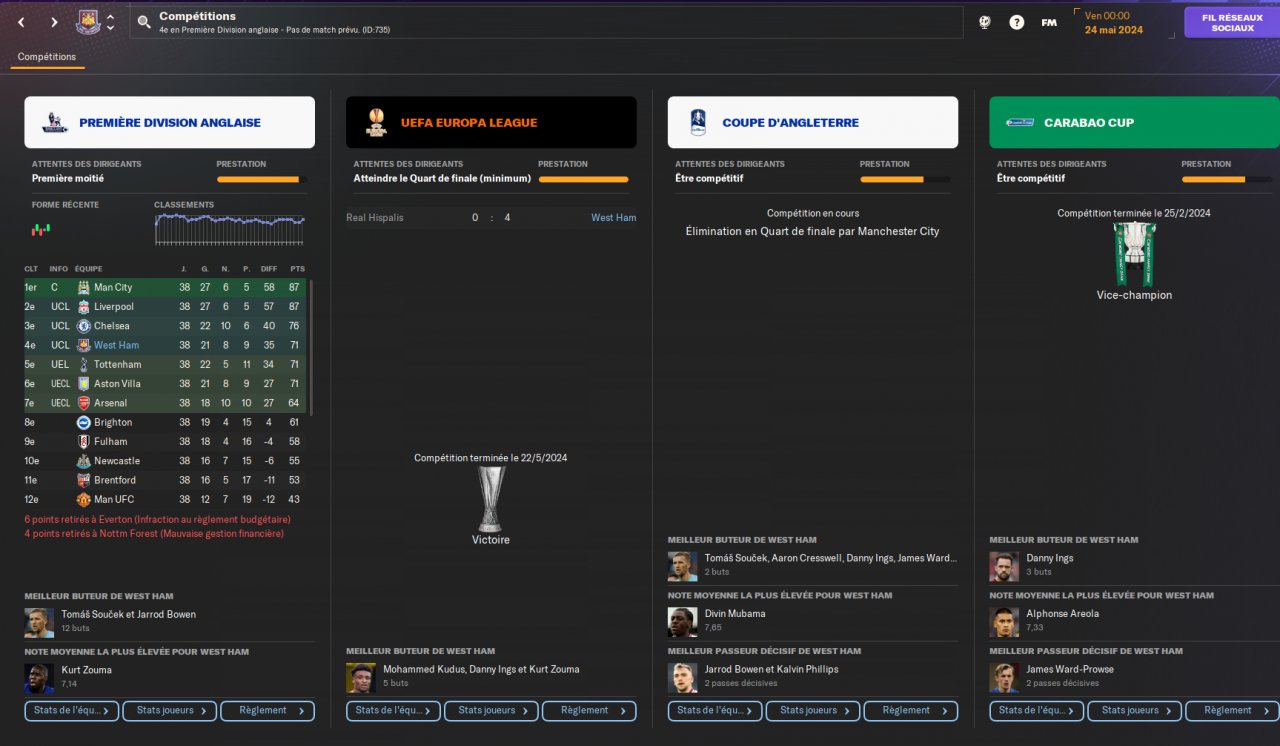Click the Danny Ings Carabao top scorer name
1280x746 pixels.
click(1050, 558)
